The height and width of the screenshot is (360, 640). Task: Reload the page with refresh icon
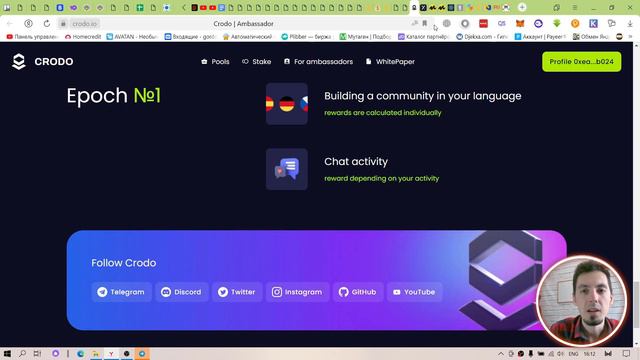pos(47,24)
